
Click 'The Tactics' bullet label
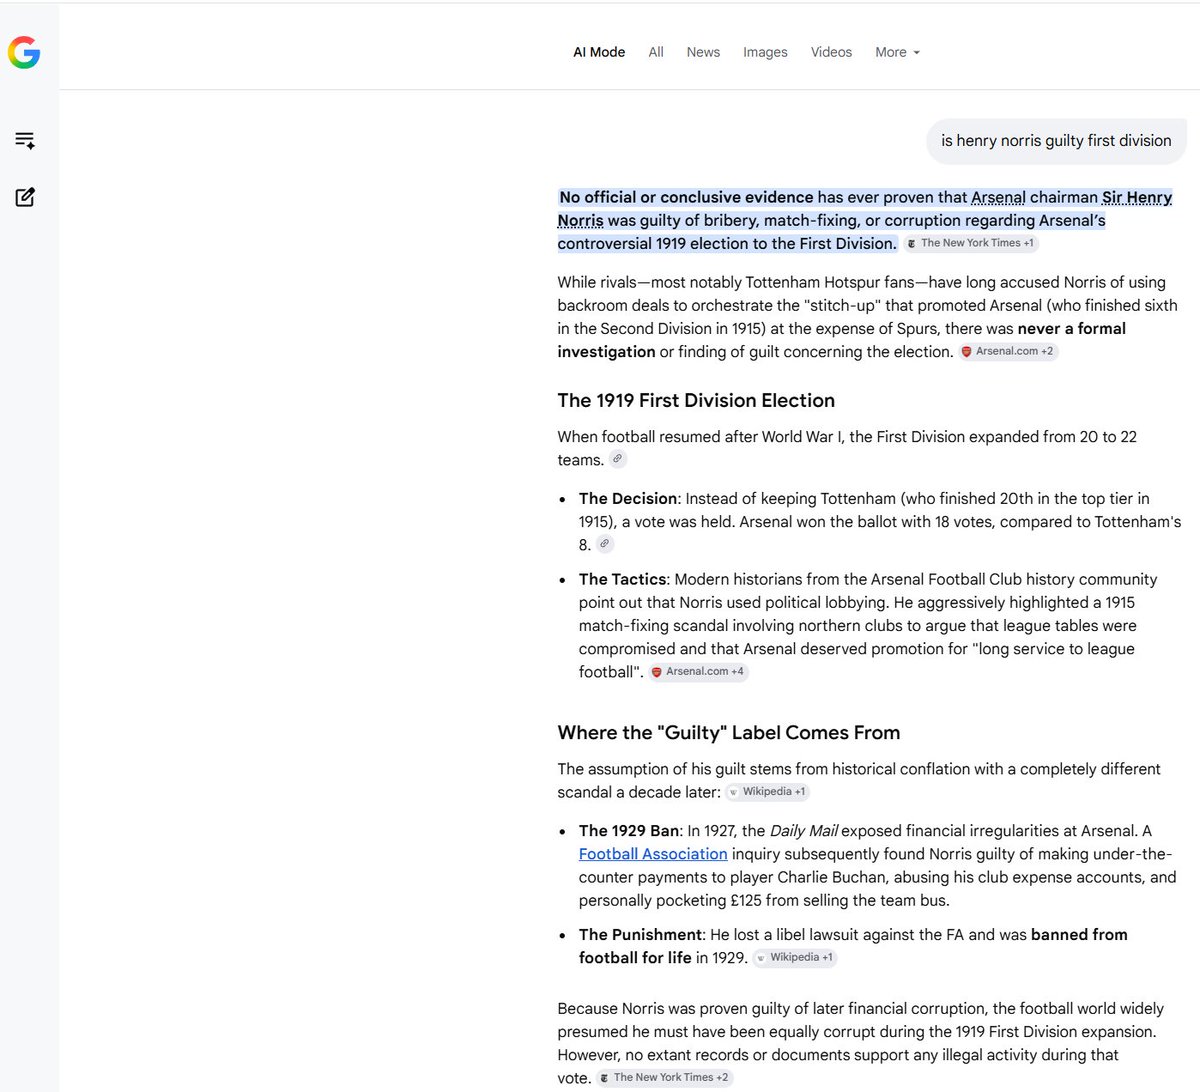coord(622,579)
